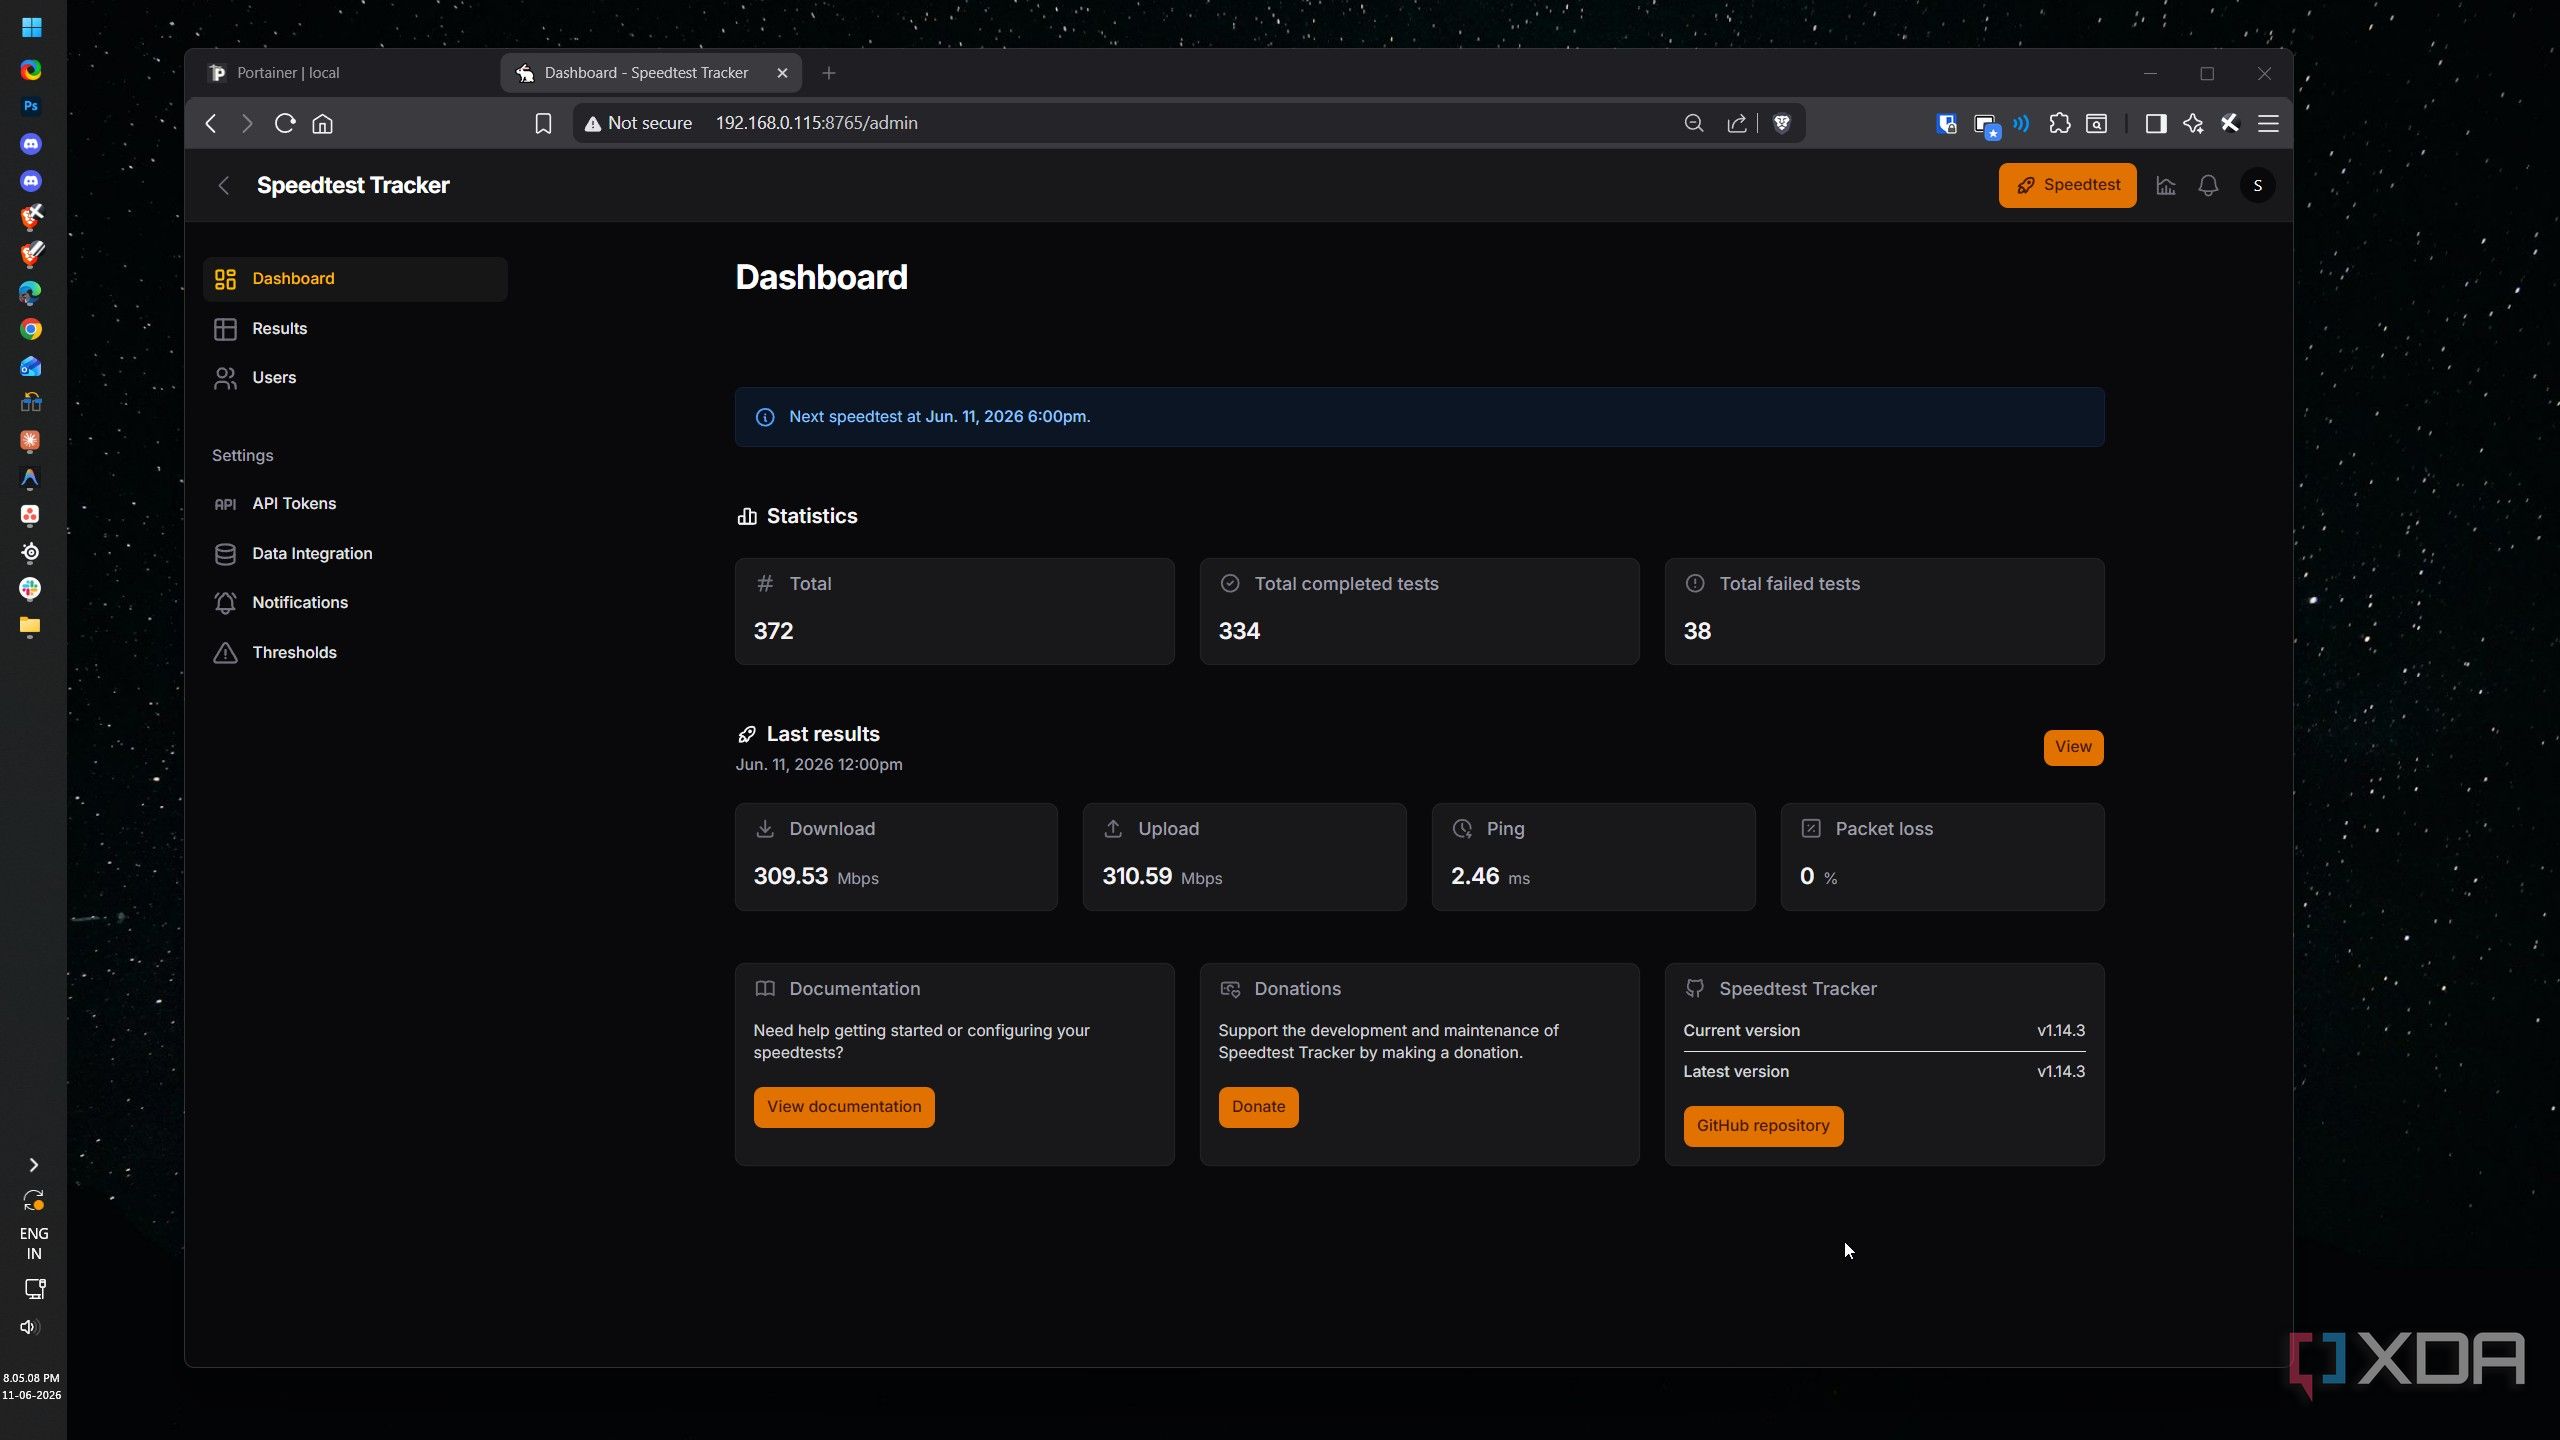Open File Explorer from the taskbar

31,627
